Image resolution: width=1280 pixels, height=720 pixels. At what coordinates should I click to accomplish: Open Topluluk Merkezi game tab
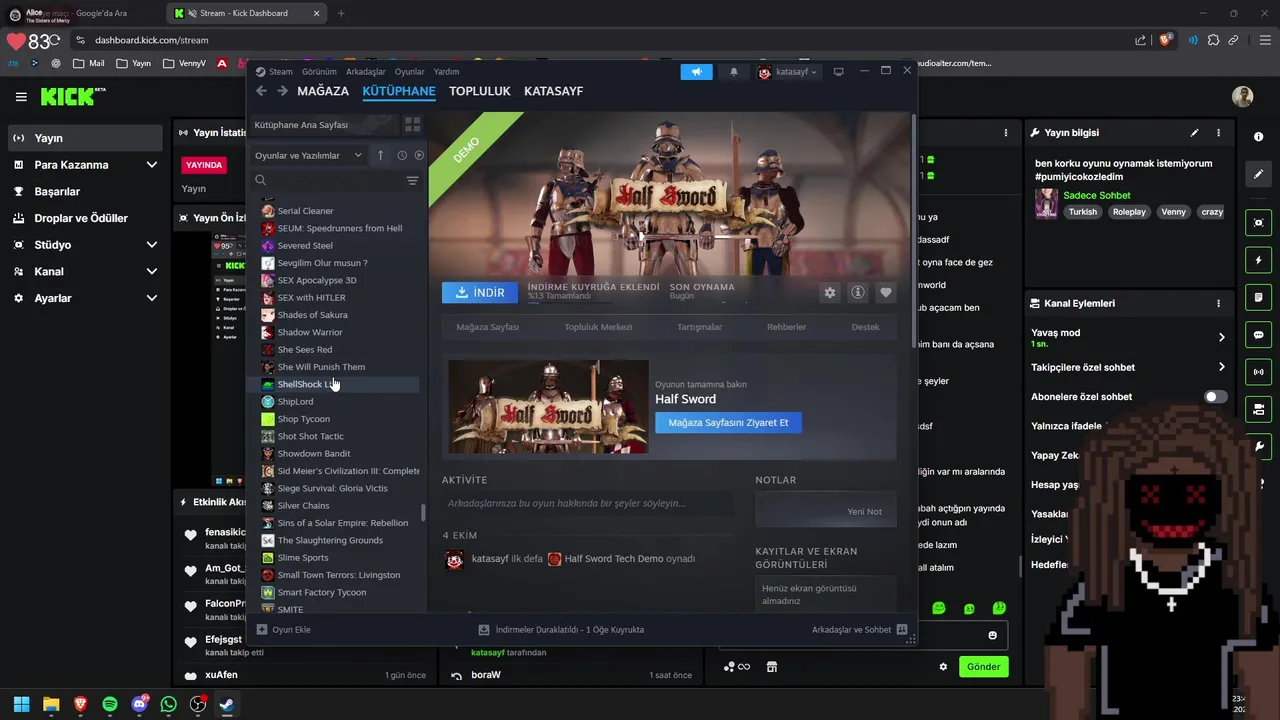[x=598, y=327]
